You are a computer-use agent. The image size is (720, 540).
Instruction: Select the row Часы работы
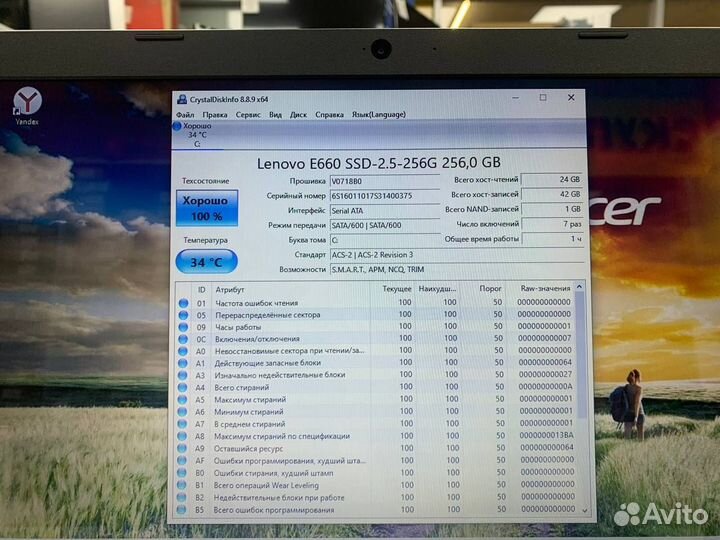click(375, 326)
